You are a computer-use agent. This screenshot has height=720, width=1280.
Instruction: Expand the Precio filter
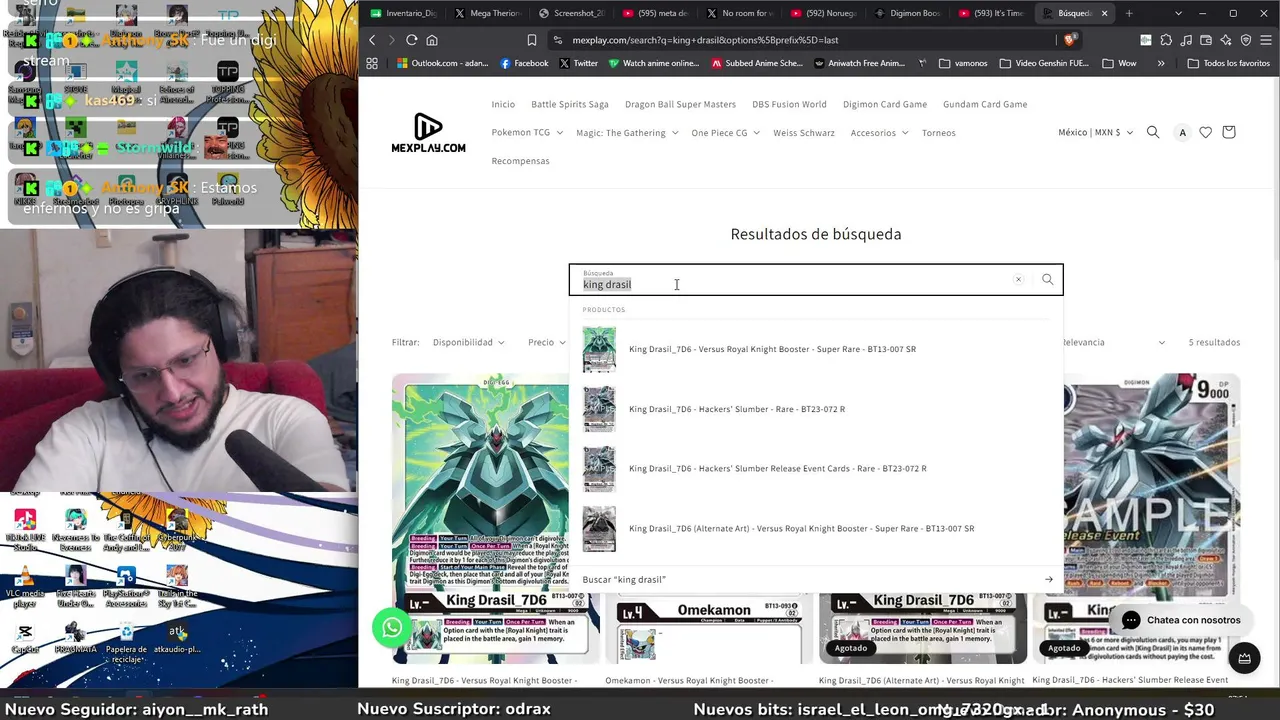coord(546,342)
